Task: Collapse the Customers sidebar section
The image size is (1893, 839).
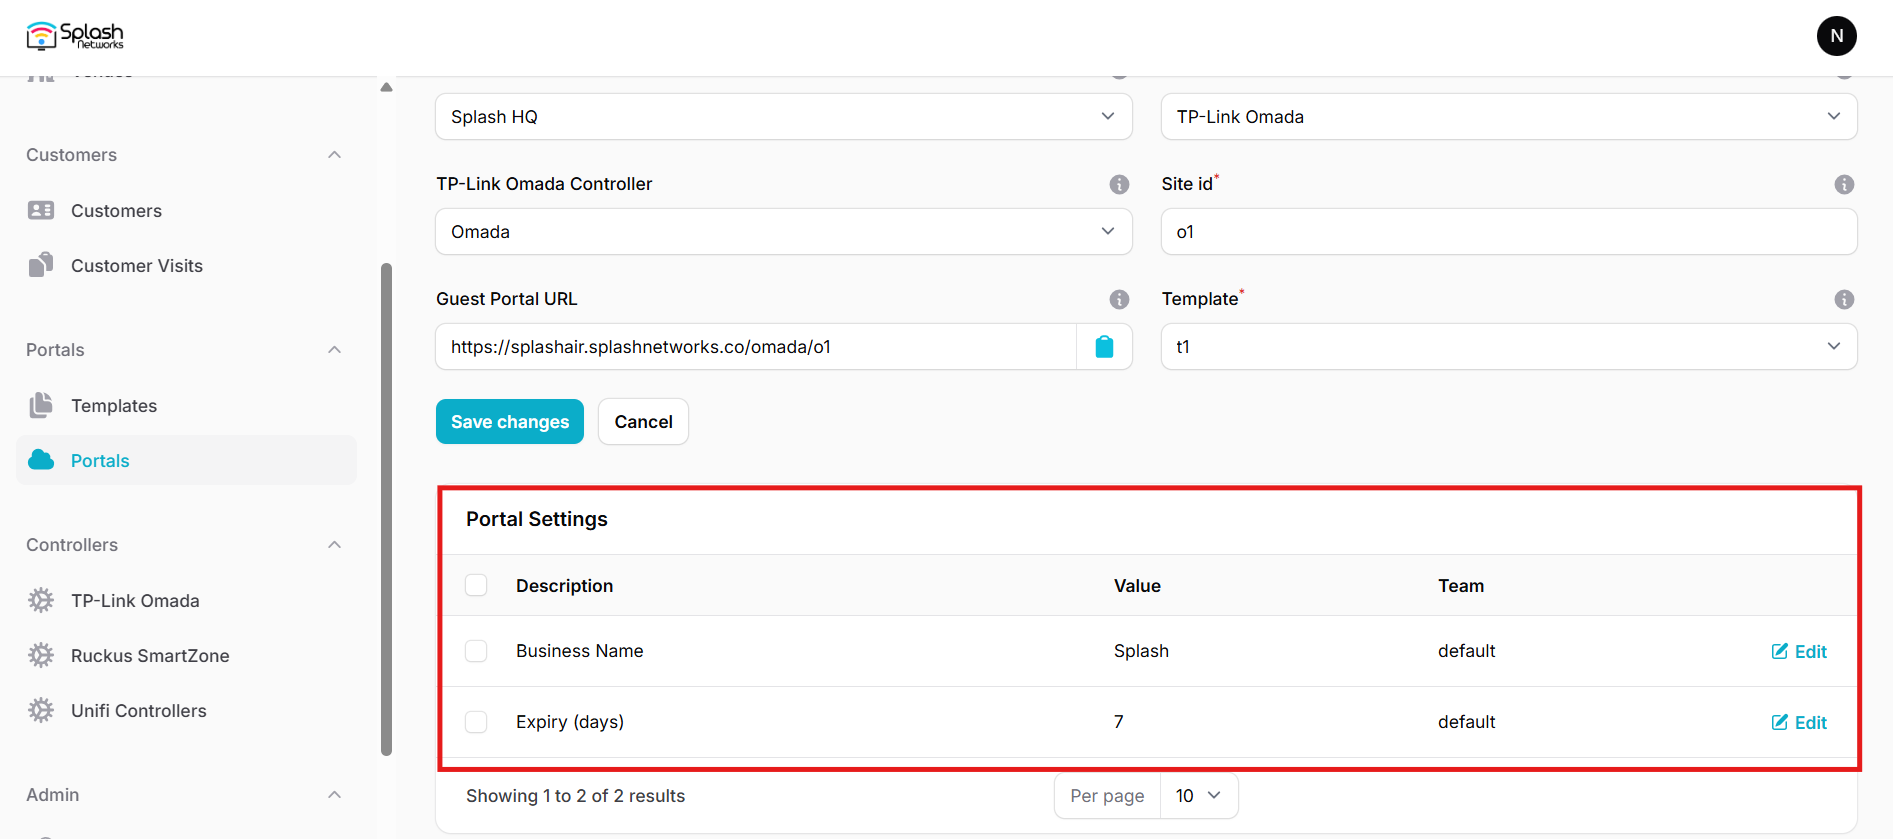Action: [x=335, y=155]
